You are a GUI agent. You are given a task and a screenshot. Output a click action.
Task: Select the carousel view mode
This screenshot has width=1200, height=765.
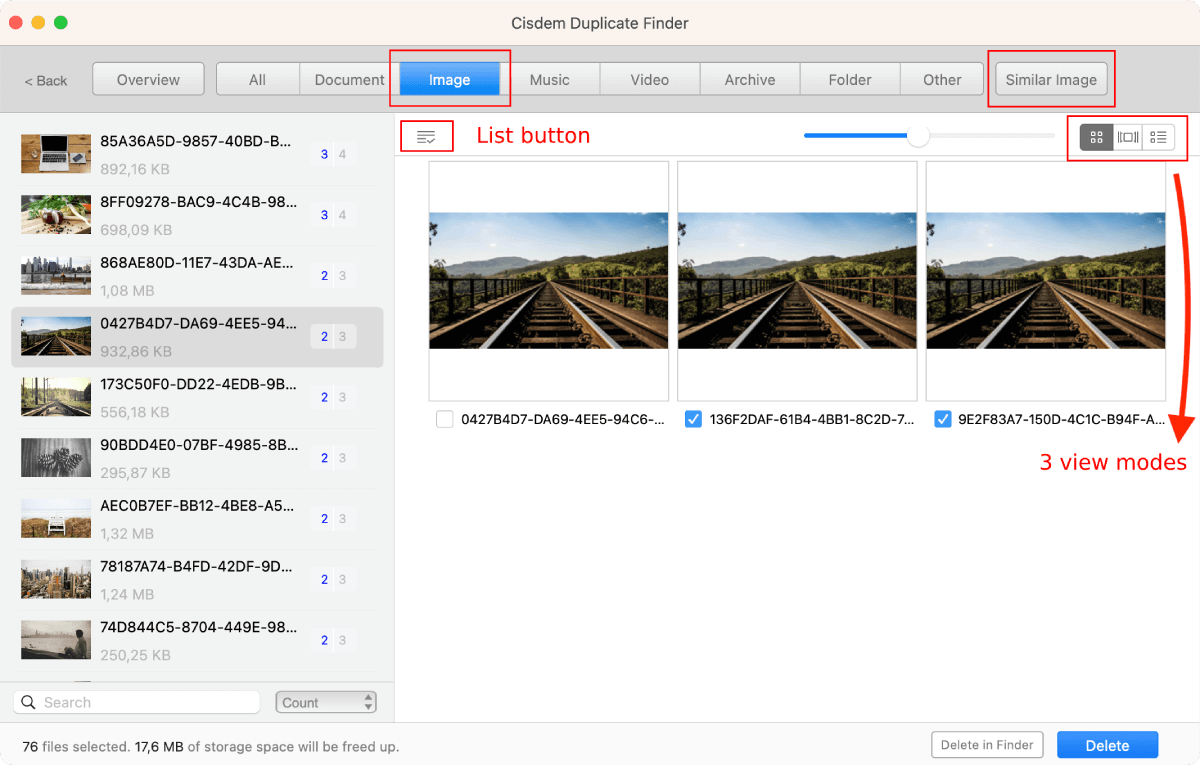(1127, 137)
